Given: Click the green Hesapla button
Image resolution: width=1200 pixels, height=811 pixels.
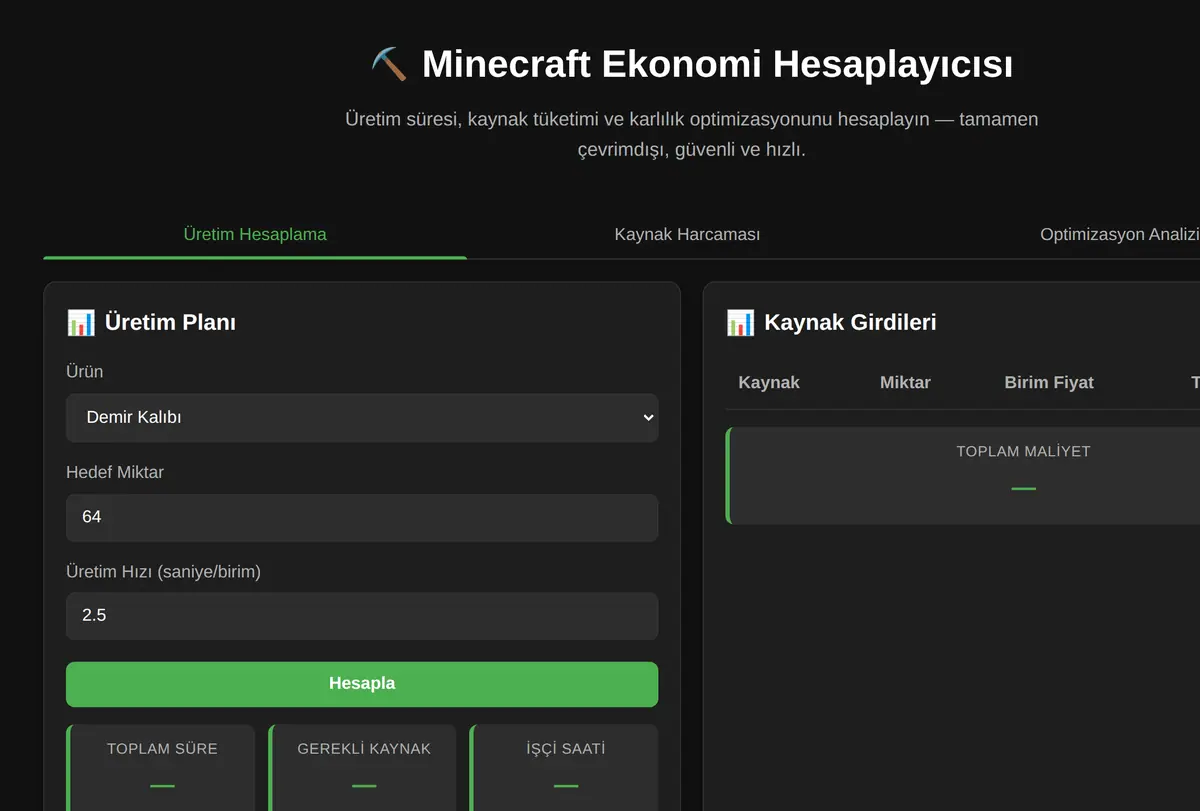Looking at the screenshot, I should pos(362,684).
